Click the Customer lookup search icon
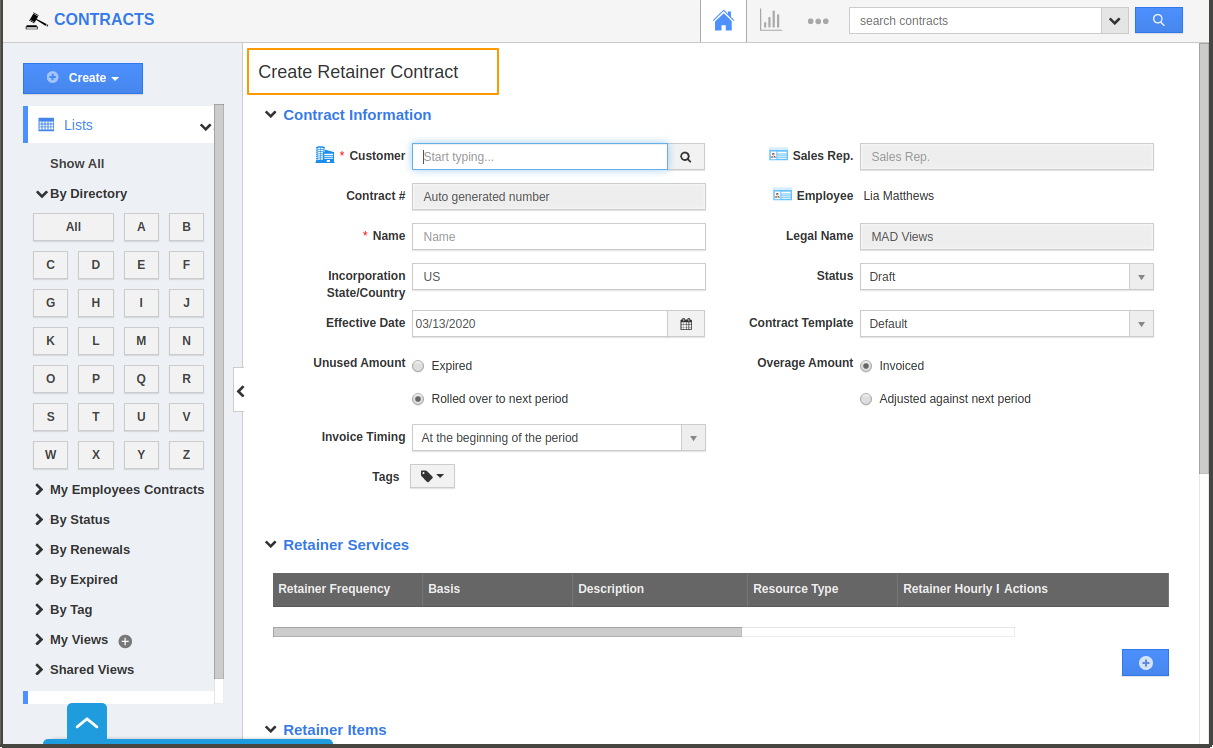This screenshot has height=748, width=1213. click(x=686, y=157)
